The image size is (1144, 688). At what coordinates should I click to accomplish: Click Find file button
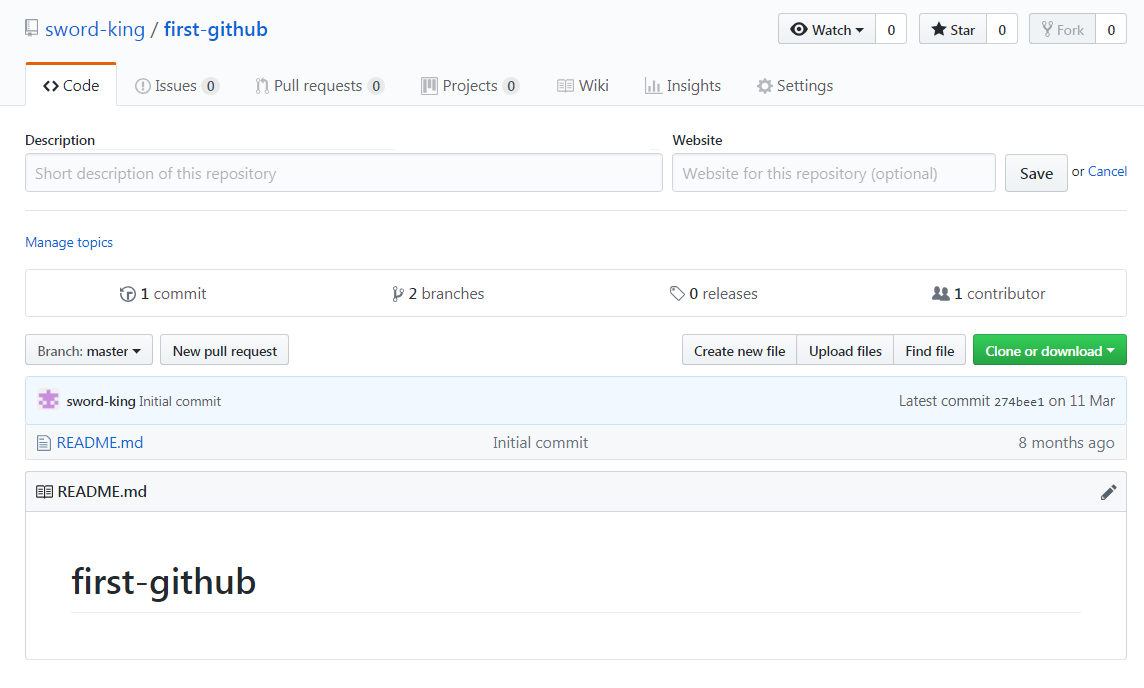[x=930, y=350]
